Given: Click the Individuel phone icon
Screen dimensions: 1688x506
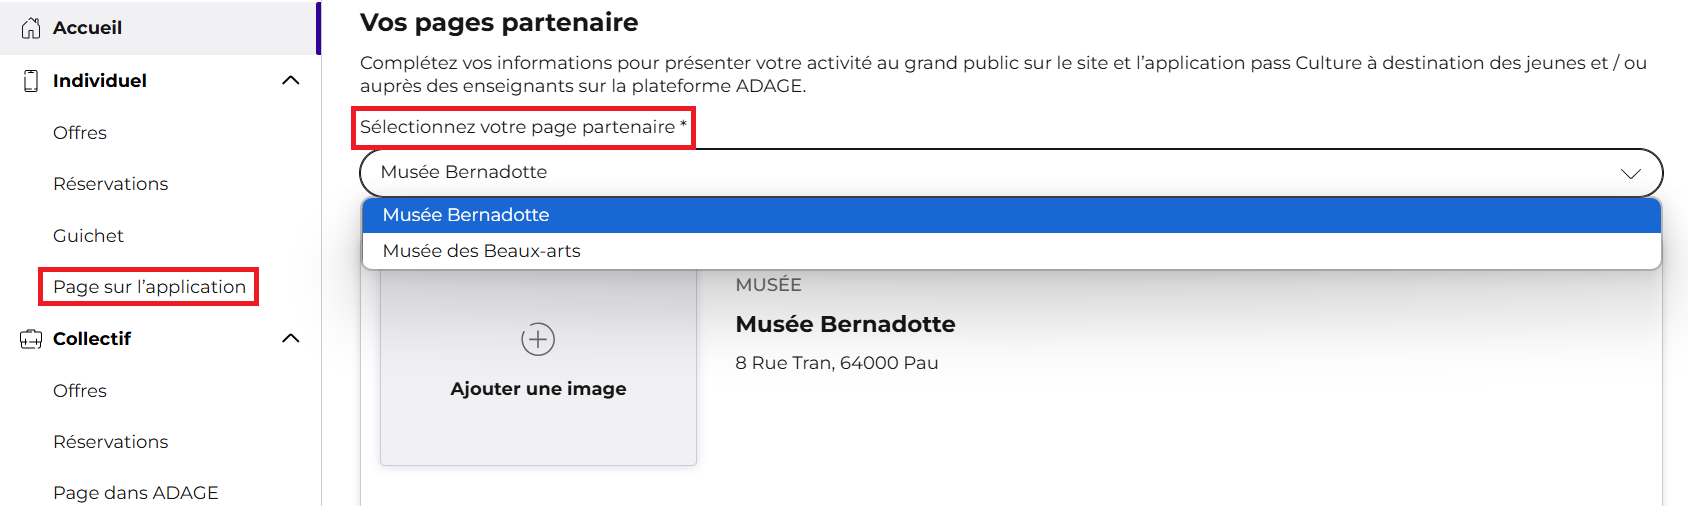Looking at the screenshot, I should click(31, 81).
